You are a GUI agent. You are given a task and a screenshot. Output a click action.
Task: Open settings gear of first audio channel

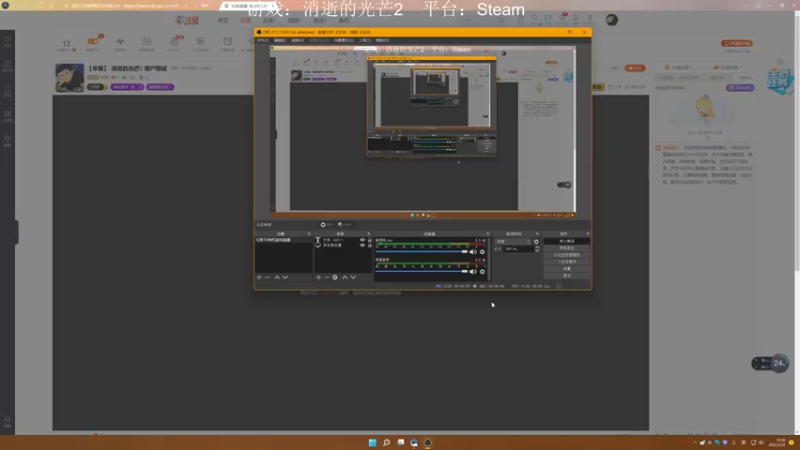(482, 252)
